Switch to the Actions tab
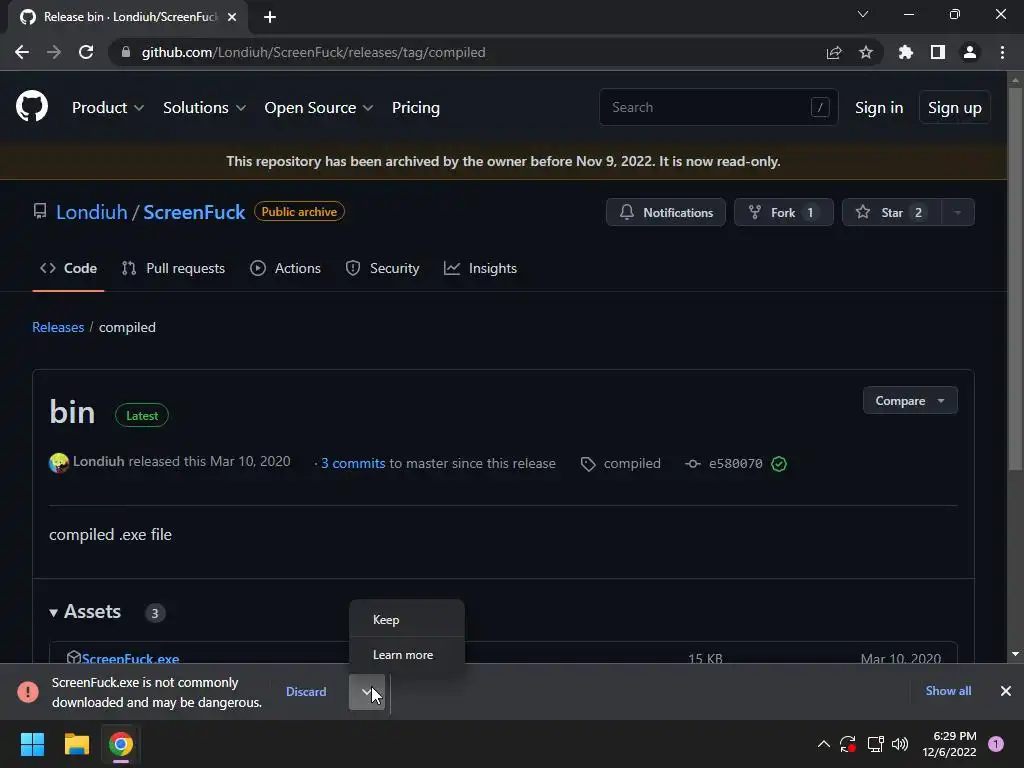Viewport: 1024px width, 768px height. click(x=285, y=268)
